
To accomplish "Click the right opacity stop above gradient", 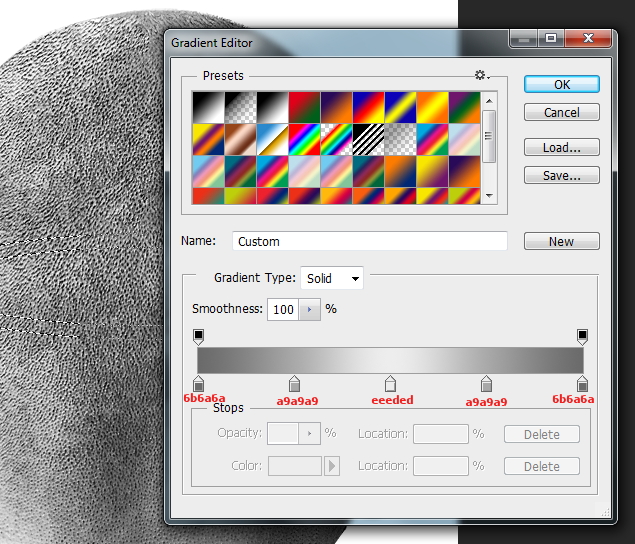I will [x=582, y=336].
